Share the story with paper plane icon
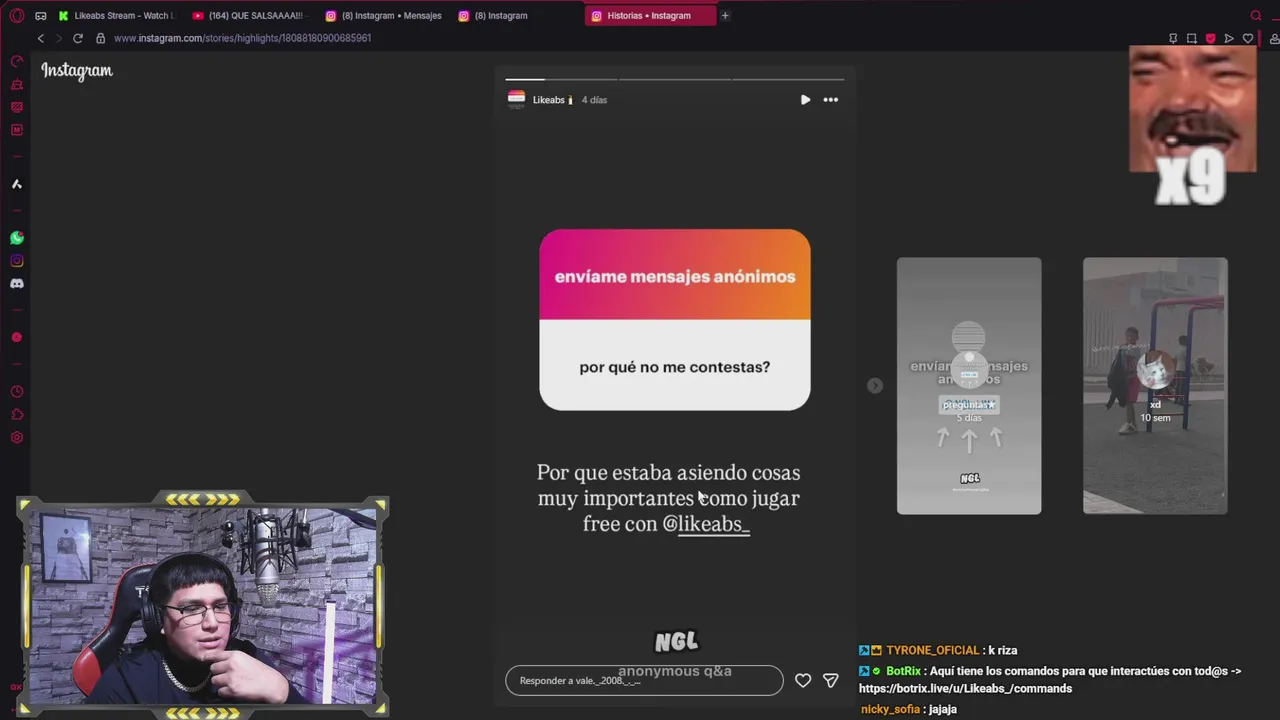 [x=831, y=681]
